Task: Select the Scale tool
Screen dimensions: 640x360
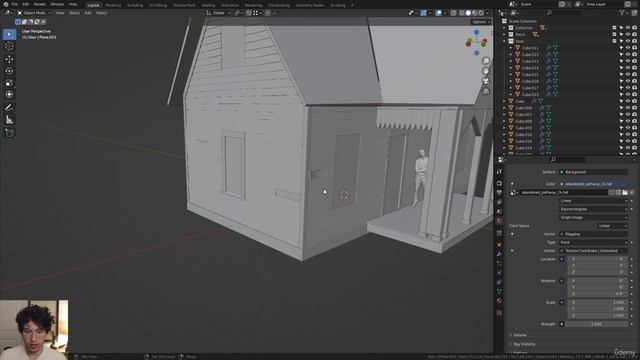Action: [x=9, y=83]
